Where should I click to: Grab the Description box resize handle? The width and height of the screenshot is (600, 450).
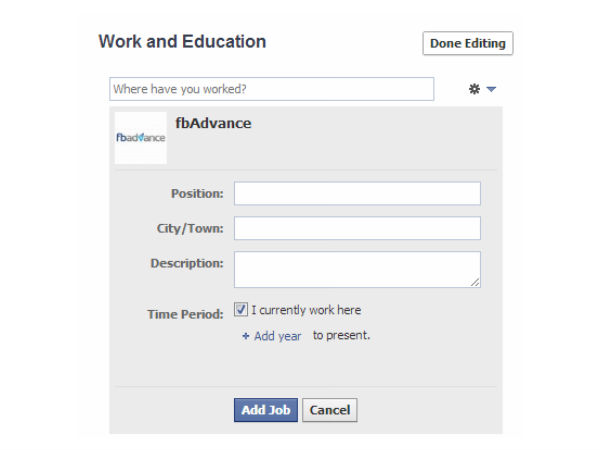click(x=475, y=283)
